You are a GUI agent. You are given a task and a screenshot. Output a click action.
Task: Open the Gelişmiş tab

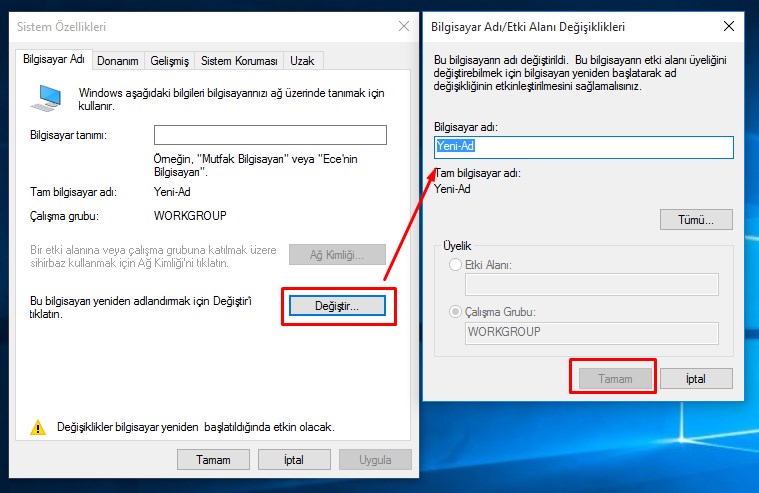point(169,61)
